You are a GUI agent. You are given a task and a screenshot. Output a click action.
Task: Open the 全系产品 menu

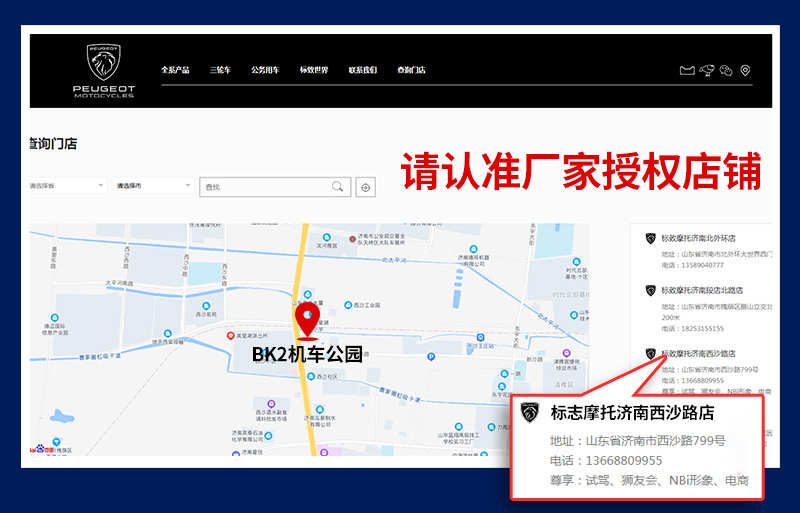point(175,70)
